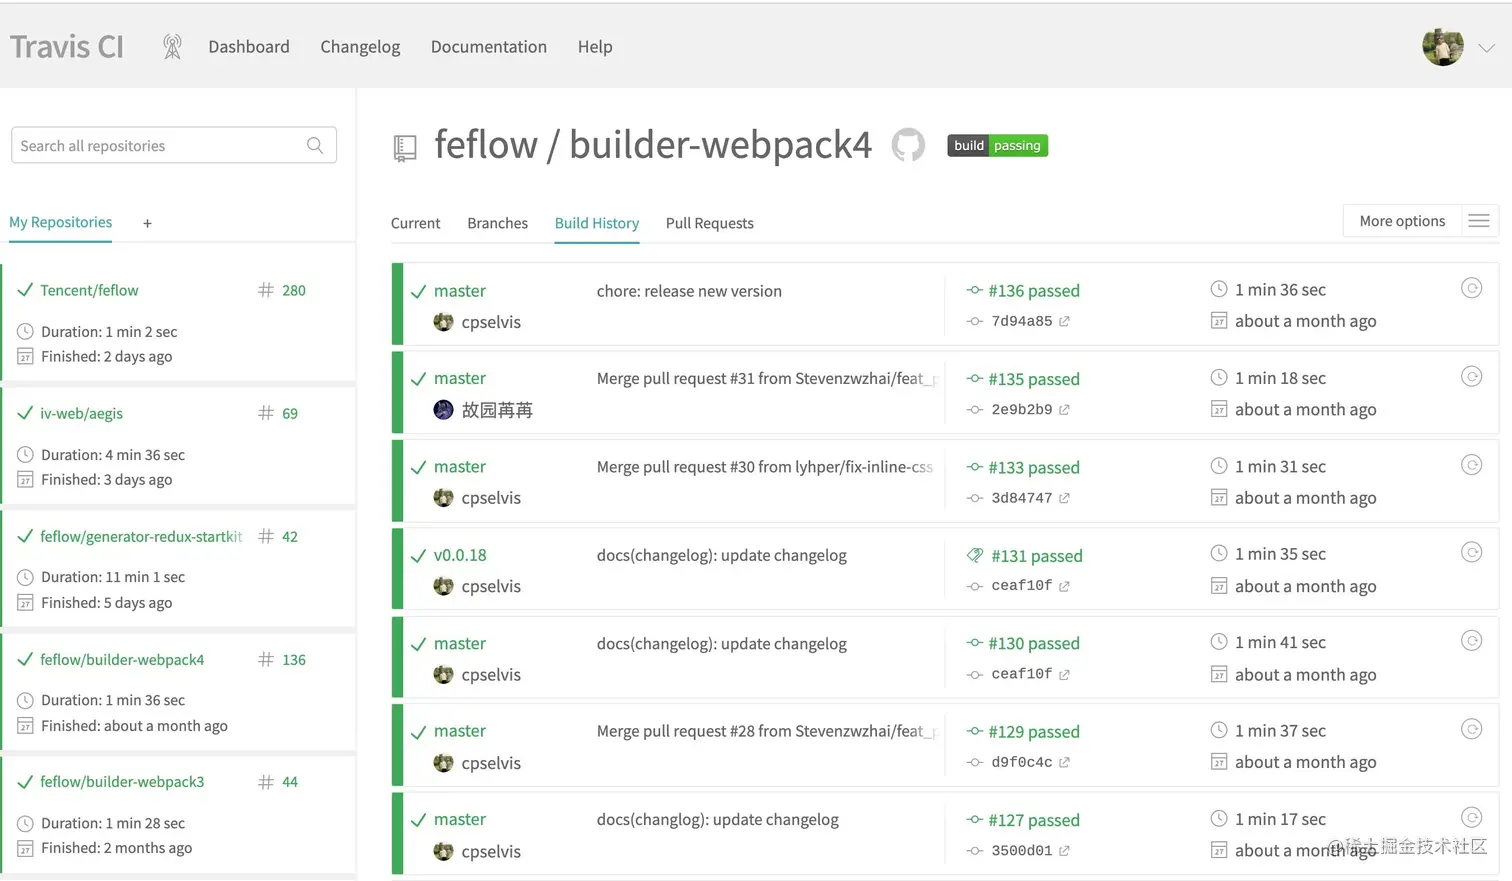Switch to the Pull Requests tab
Viewport: 1512px width, 881px height.
pos(710,223)
